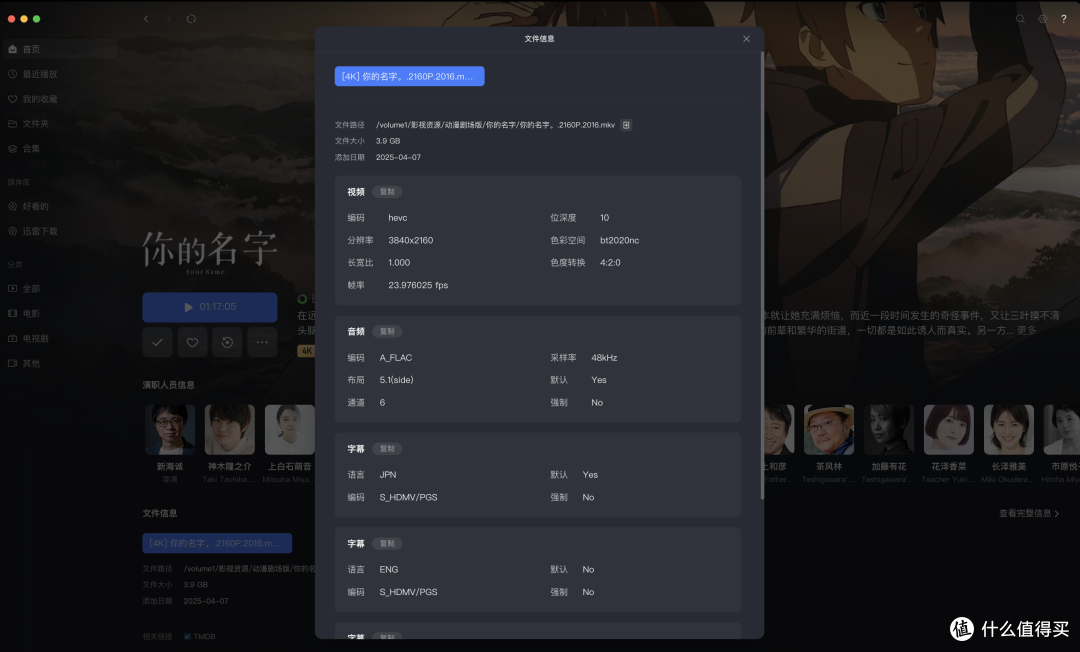Screen dimensions: 1080x652
Task: Click the refresh icon in top bar
Action: click(x=191, y=19)
